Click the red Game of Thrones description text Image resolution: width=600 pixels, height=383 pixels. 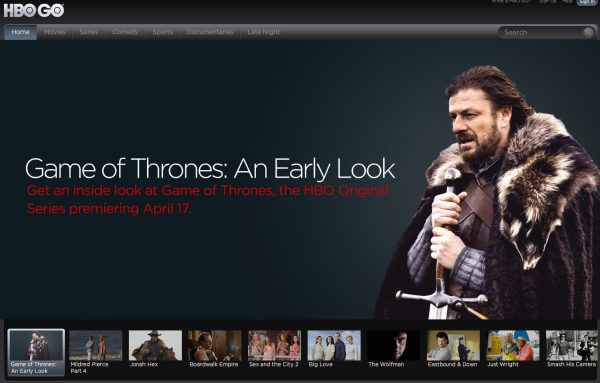tap(208, 200)
